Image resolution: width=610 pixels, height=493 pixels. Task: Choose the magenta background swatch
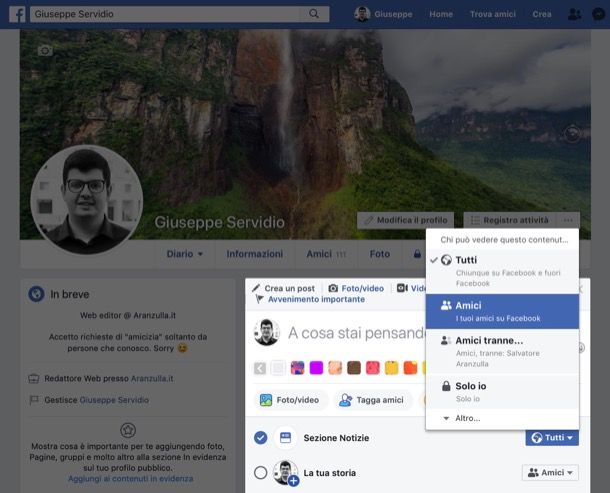tap(316, 368)
